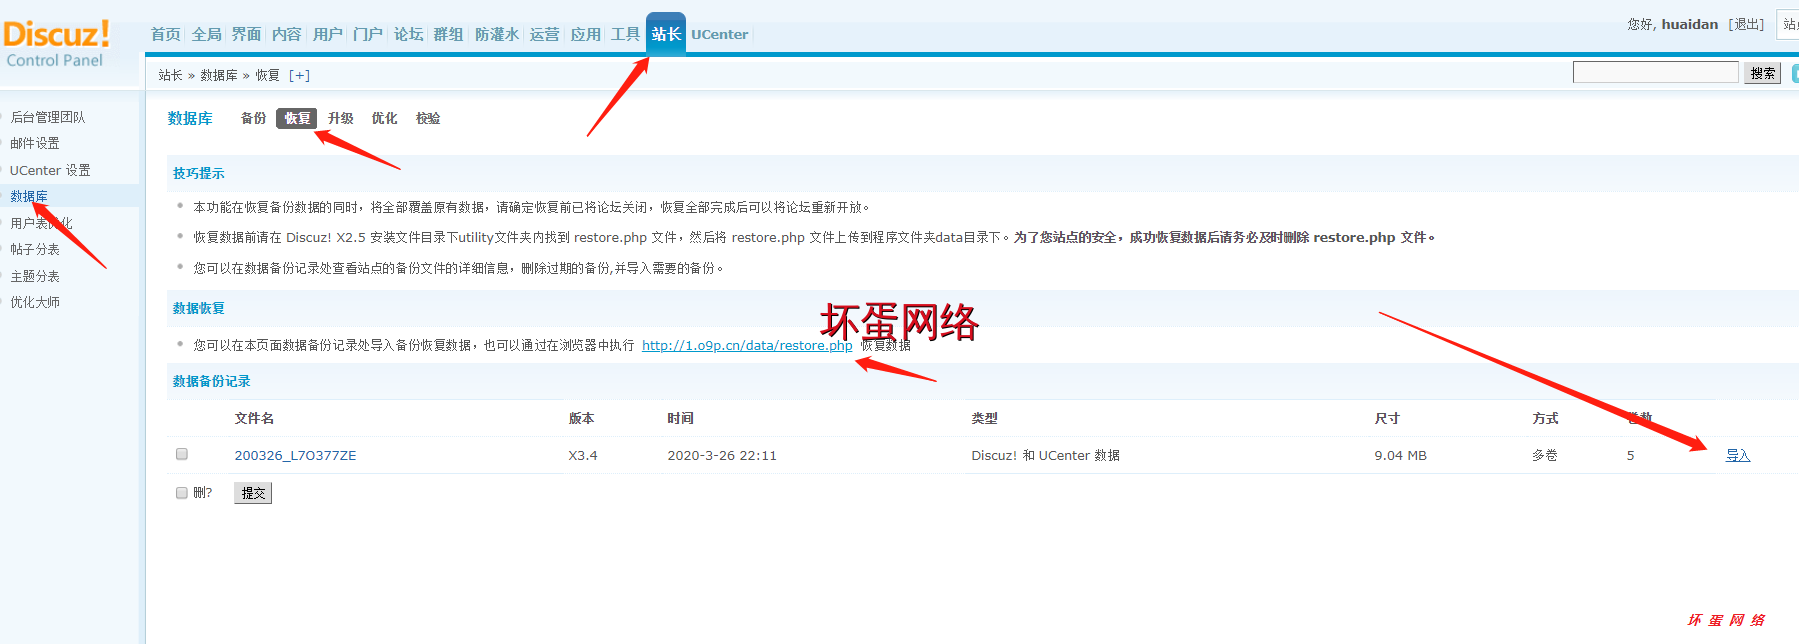The image size is (1799, 644).
Task: Click the 技巧提示 section header
Action: pos(199,173)
